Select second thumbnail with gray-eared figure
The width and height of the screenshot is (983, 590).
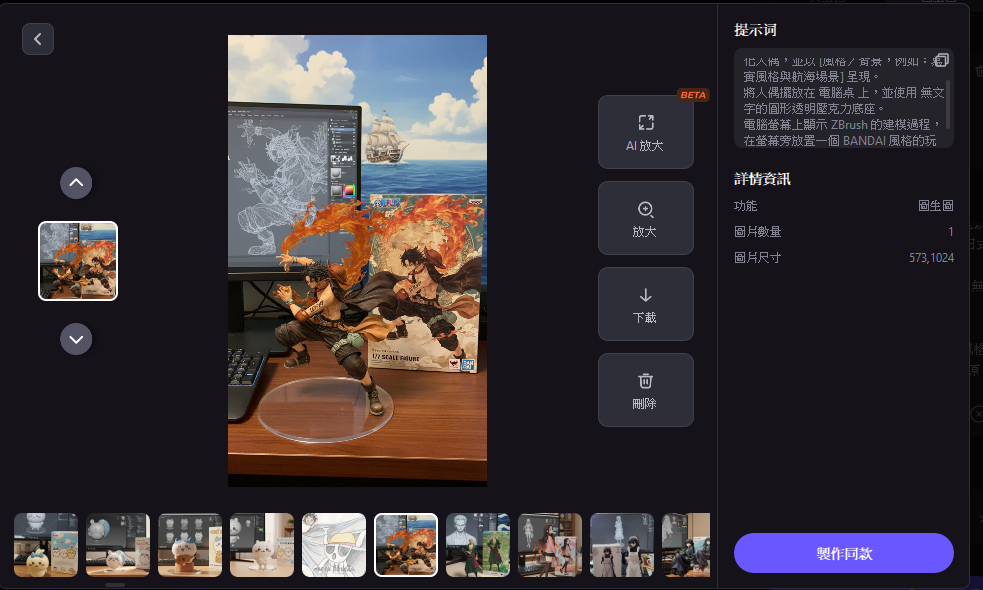point(118,545)
